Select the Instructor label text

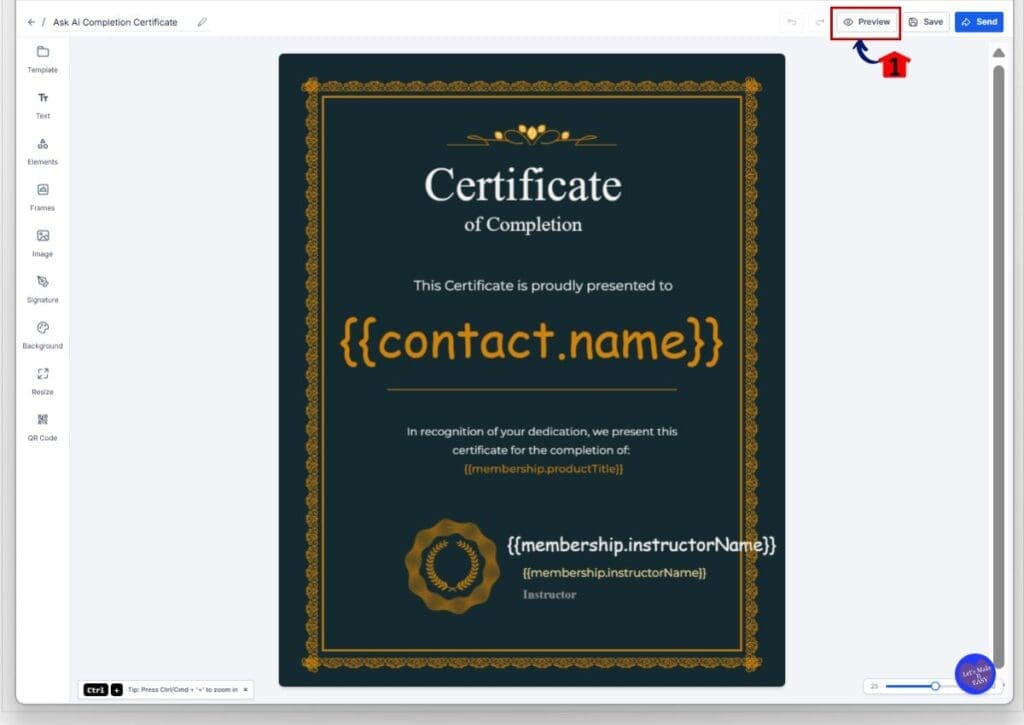pyautogui.click(x=549, y=595)
